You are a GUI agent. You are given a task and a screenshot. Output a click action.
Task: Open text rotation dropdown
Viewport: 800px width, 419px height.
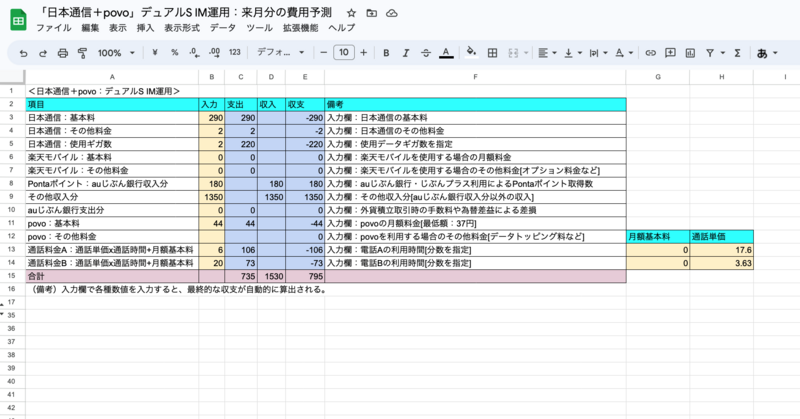[x=624, y=53]
